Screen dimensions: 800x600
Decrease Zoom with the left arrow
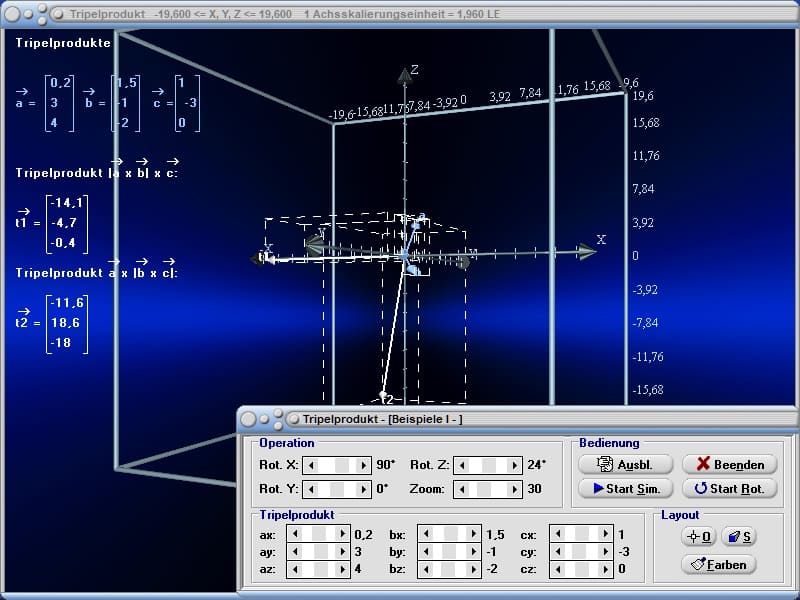point(462,489)
